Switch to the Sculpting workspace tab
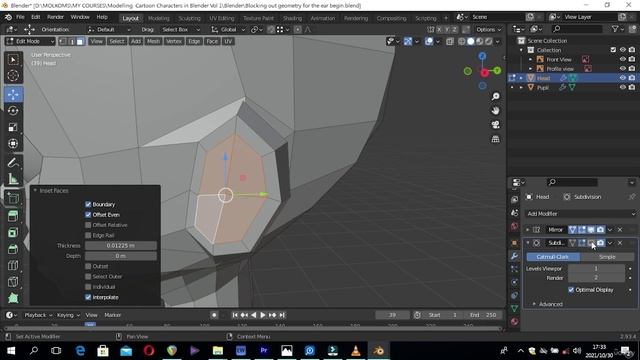The height and width of the screenshot is (360, 640). pos(189,18)
